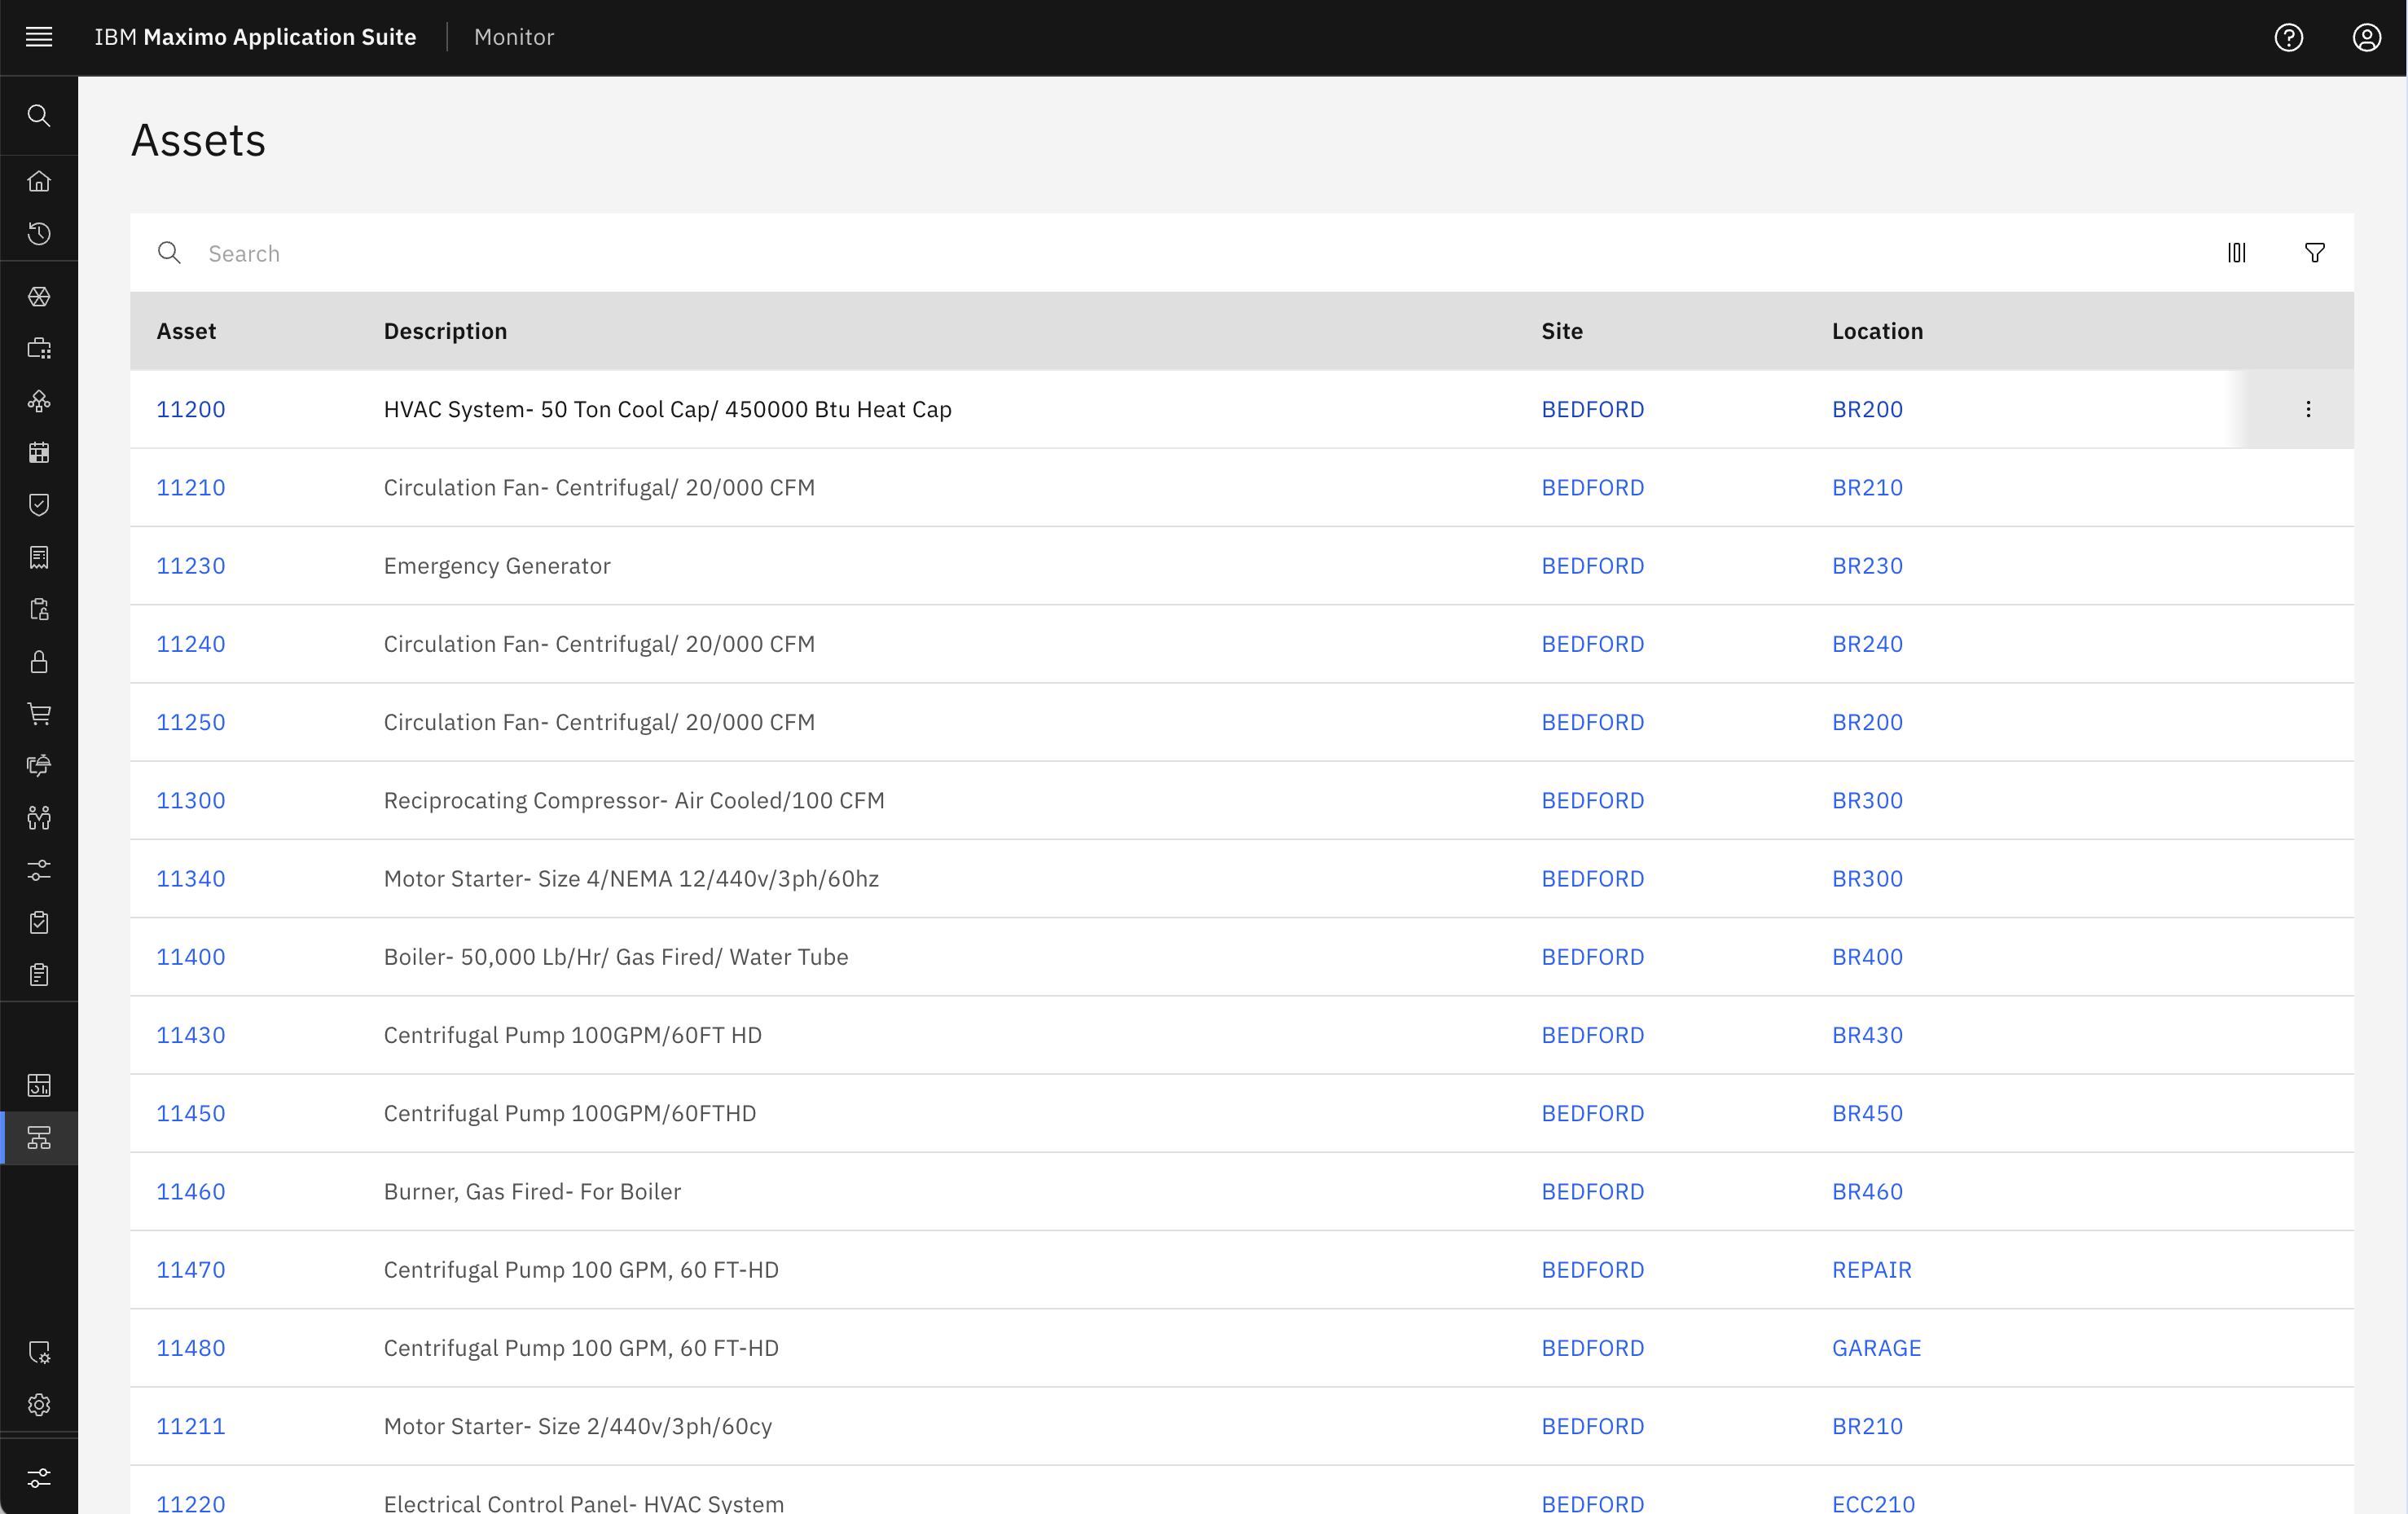Open the user profile icon
The image size is (2408, 1514).
point(2367,37)
